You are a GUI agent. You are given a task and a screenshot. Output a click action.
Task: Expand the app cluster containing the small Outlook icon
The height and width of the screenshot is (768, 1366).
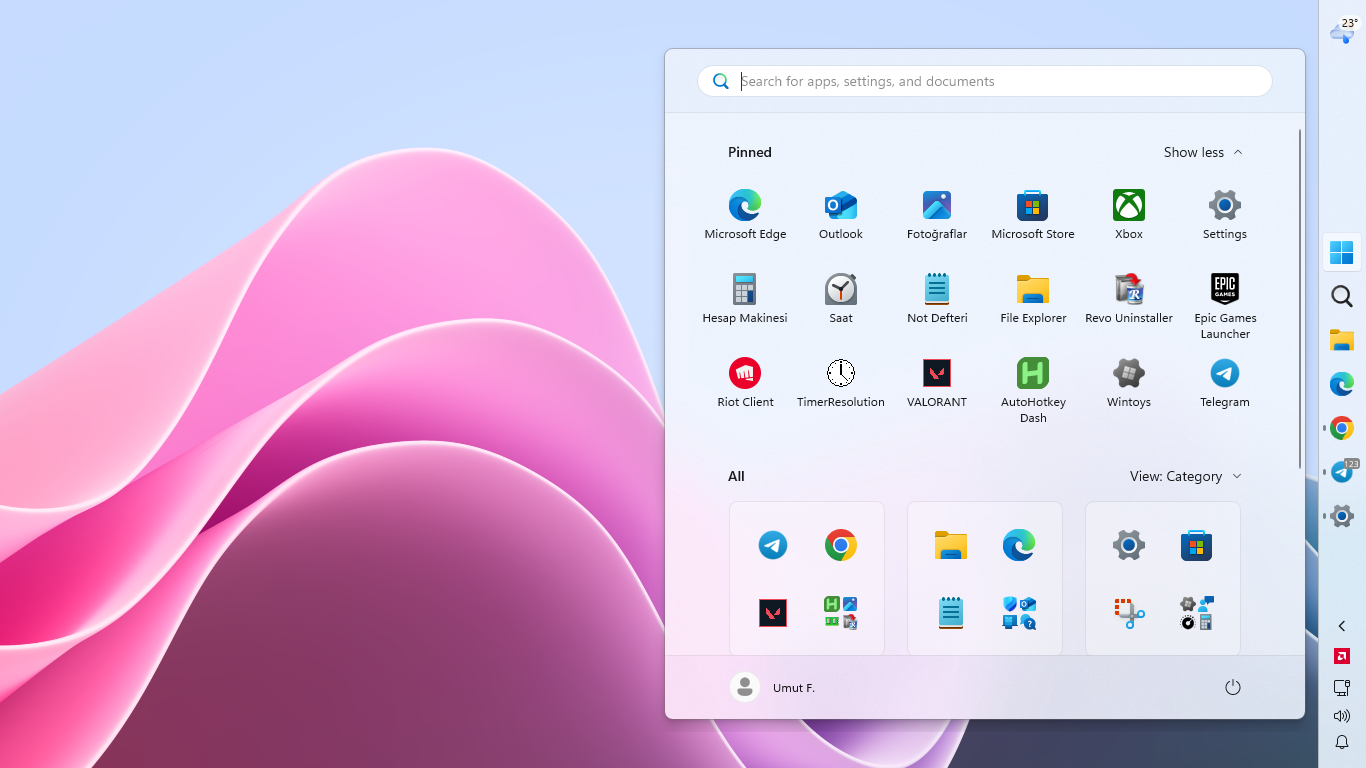1019,613
